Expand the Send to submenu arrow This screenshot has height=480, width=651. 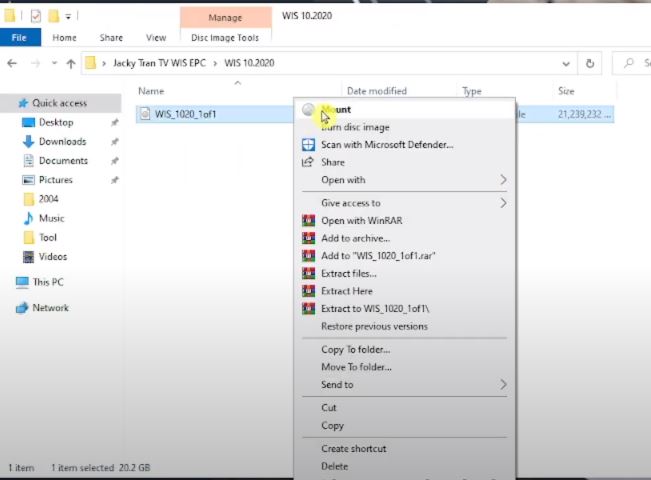[x=503, y=384]
